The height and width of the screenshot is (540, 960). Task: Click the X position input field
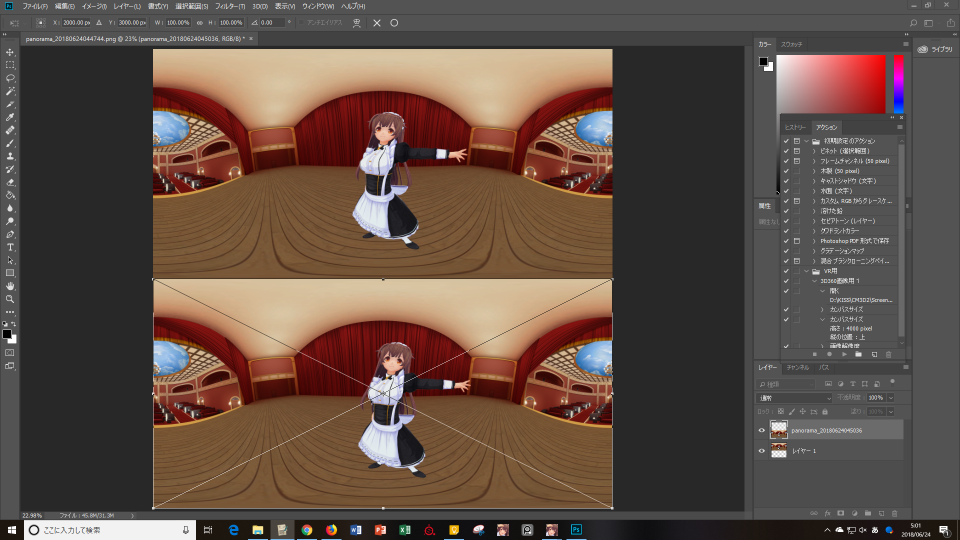tap(76, 23)
